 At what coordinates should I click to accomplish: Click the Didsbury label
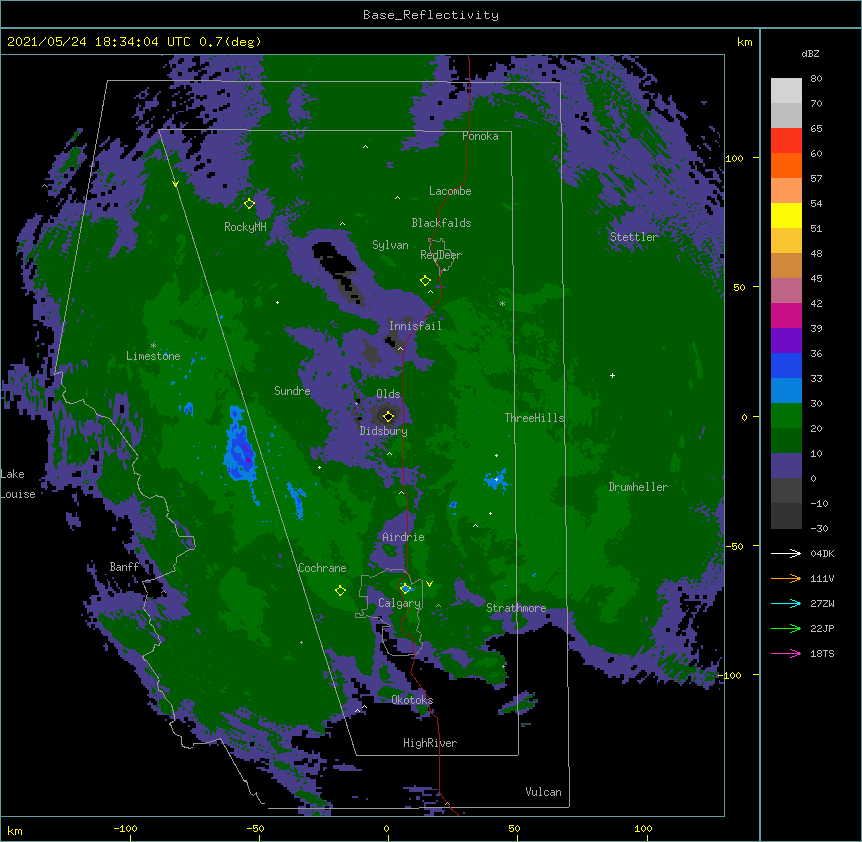(x=383, y=431)
